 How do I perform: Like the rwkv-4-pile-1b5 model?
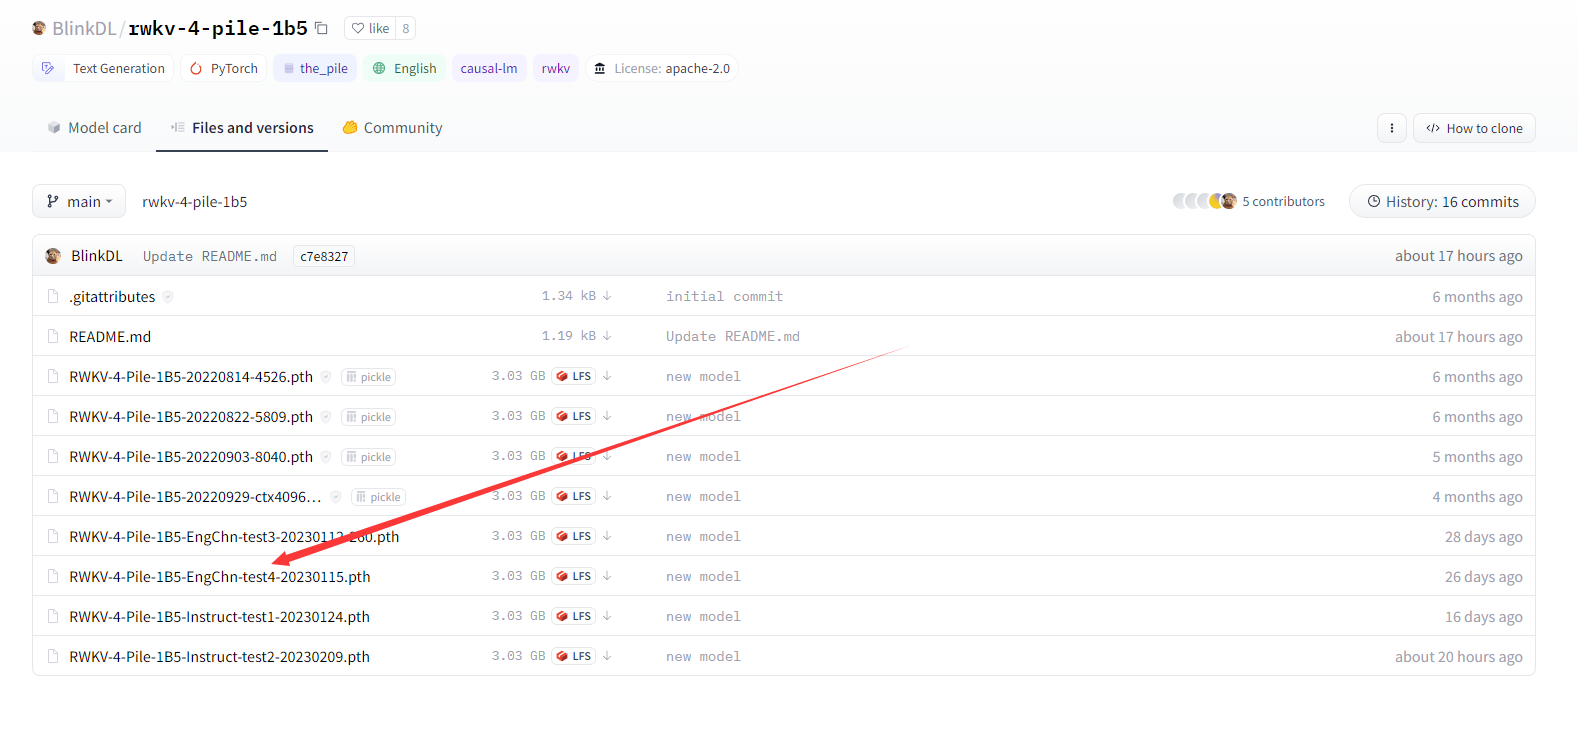(x=370, y=28)
